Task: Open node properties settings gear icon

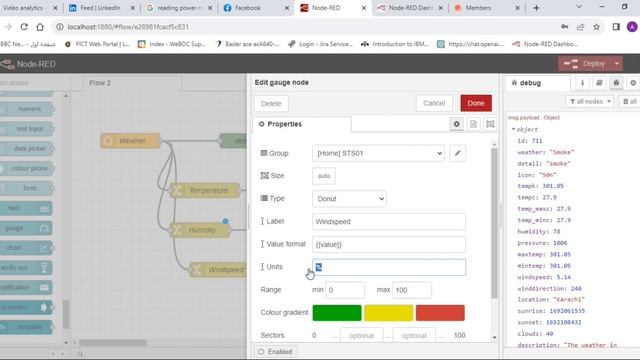Action: point(456,124)
